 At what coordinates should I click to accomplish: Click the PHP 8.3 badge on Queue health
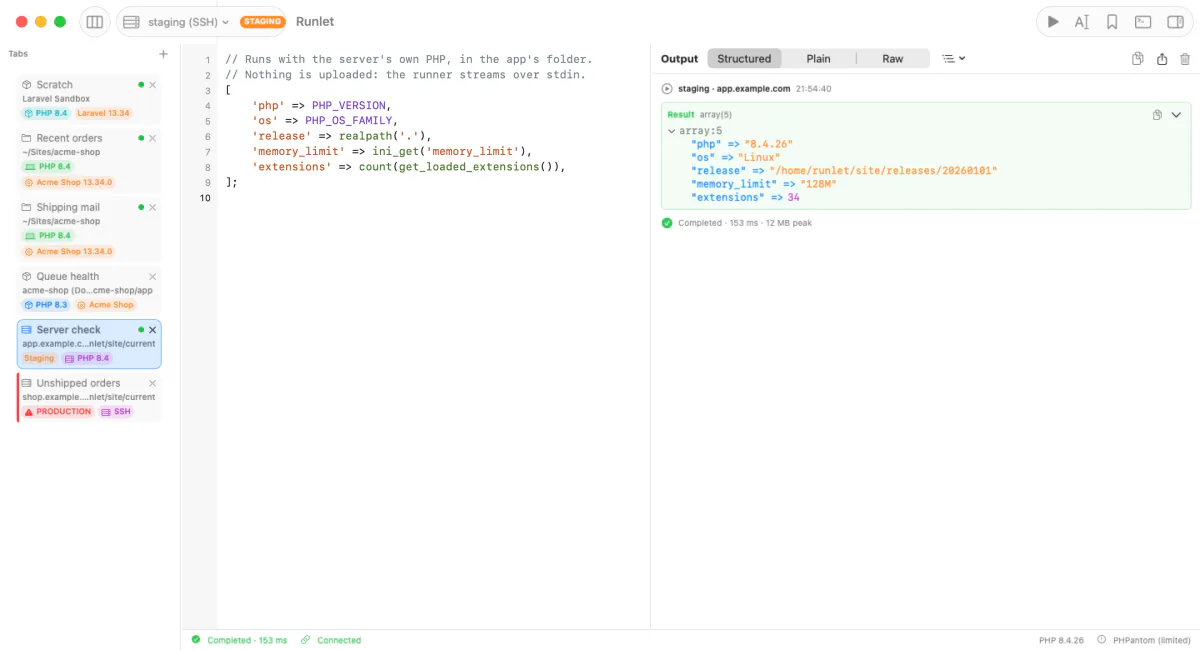46,304
